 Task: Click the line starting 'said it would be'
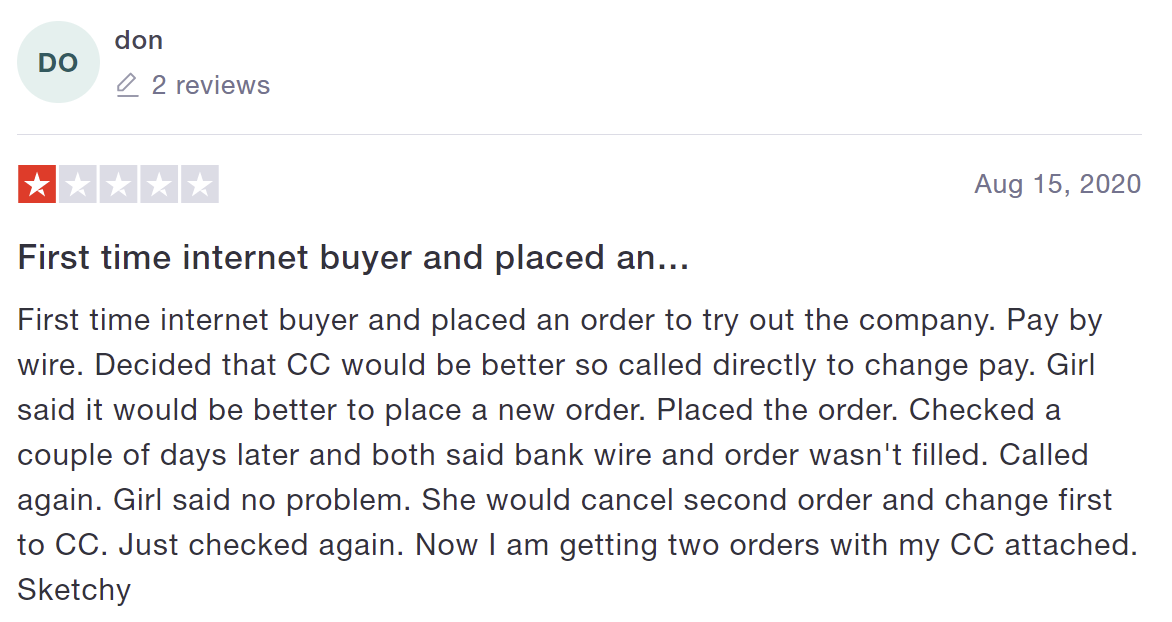539,410
